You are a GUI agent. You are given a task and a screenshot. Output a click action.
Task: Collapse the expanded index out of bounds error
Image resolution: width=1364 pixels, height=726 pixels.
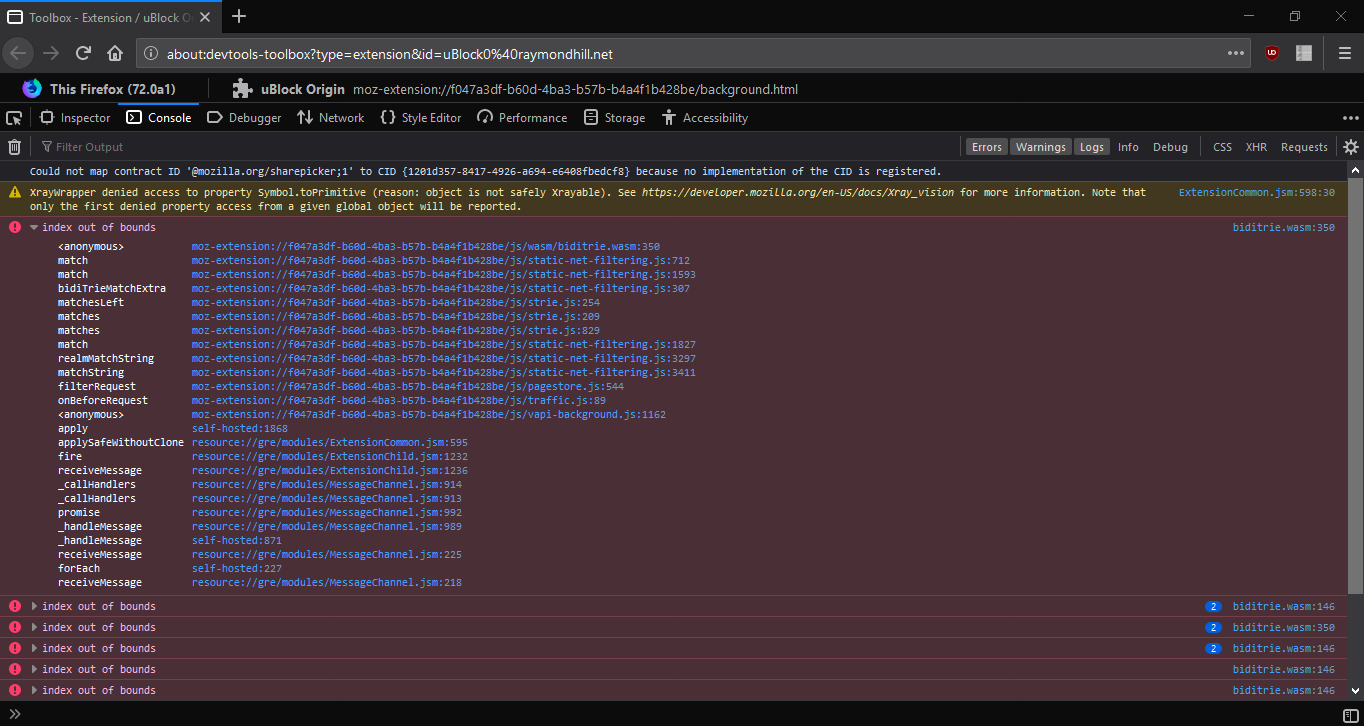pos(34,228)
